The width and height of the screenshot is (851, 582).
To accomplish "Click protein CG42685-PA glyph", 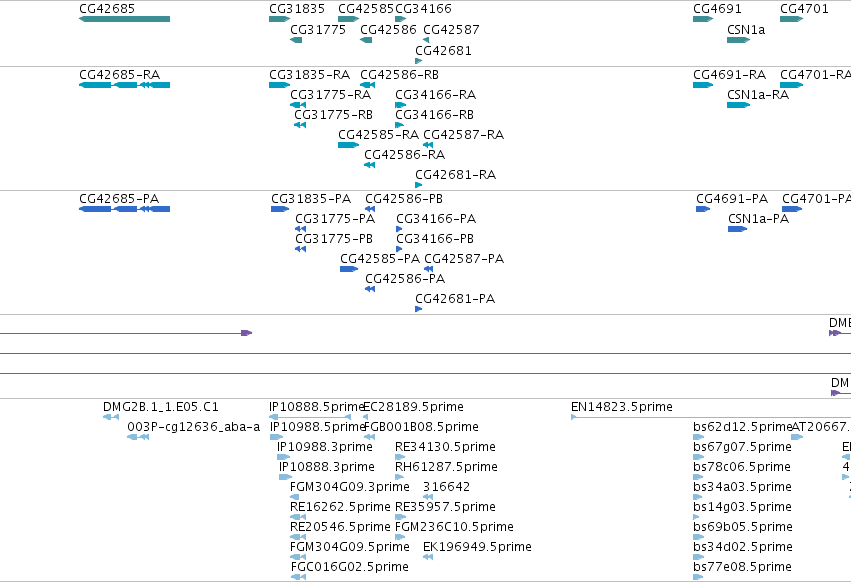I will click(124, 209).
